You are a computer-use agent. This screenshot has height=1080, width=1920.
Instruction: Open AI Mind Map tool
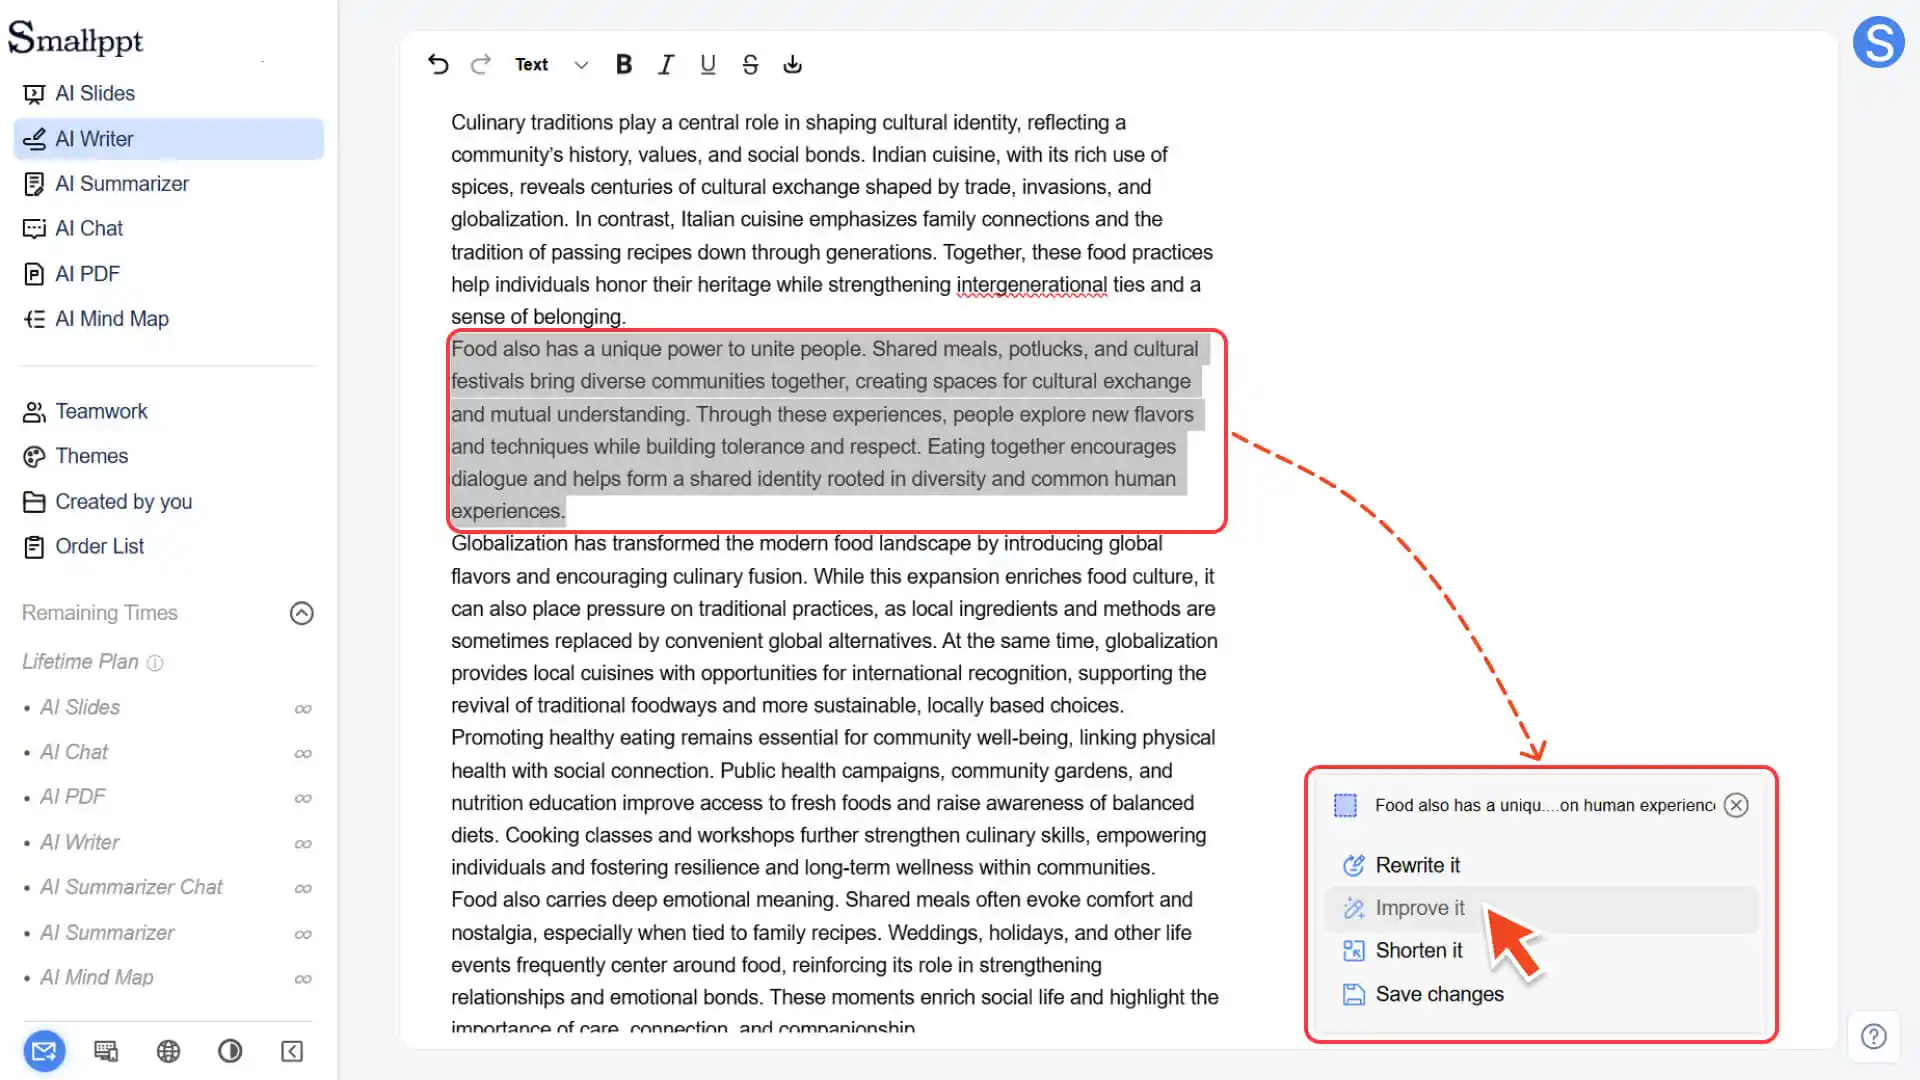[x=168, y=319]
